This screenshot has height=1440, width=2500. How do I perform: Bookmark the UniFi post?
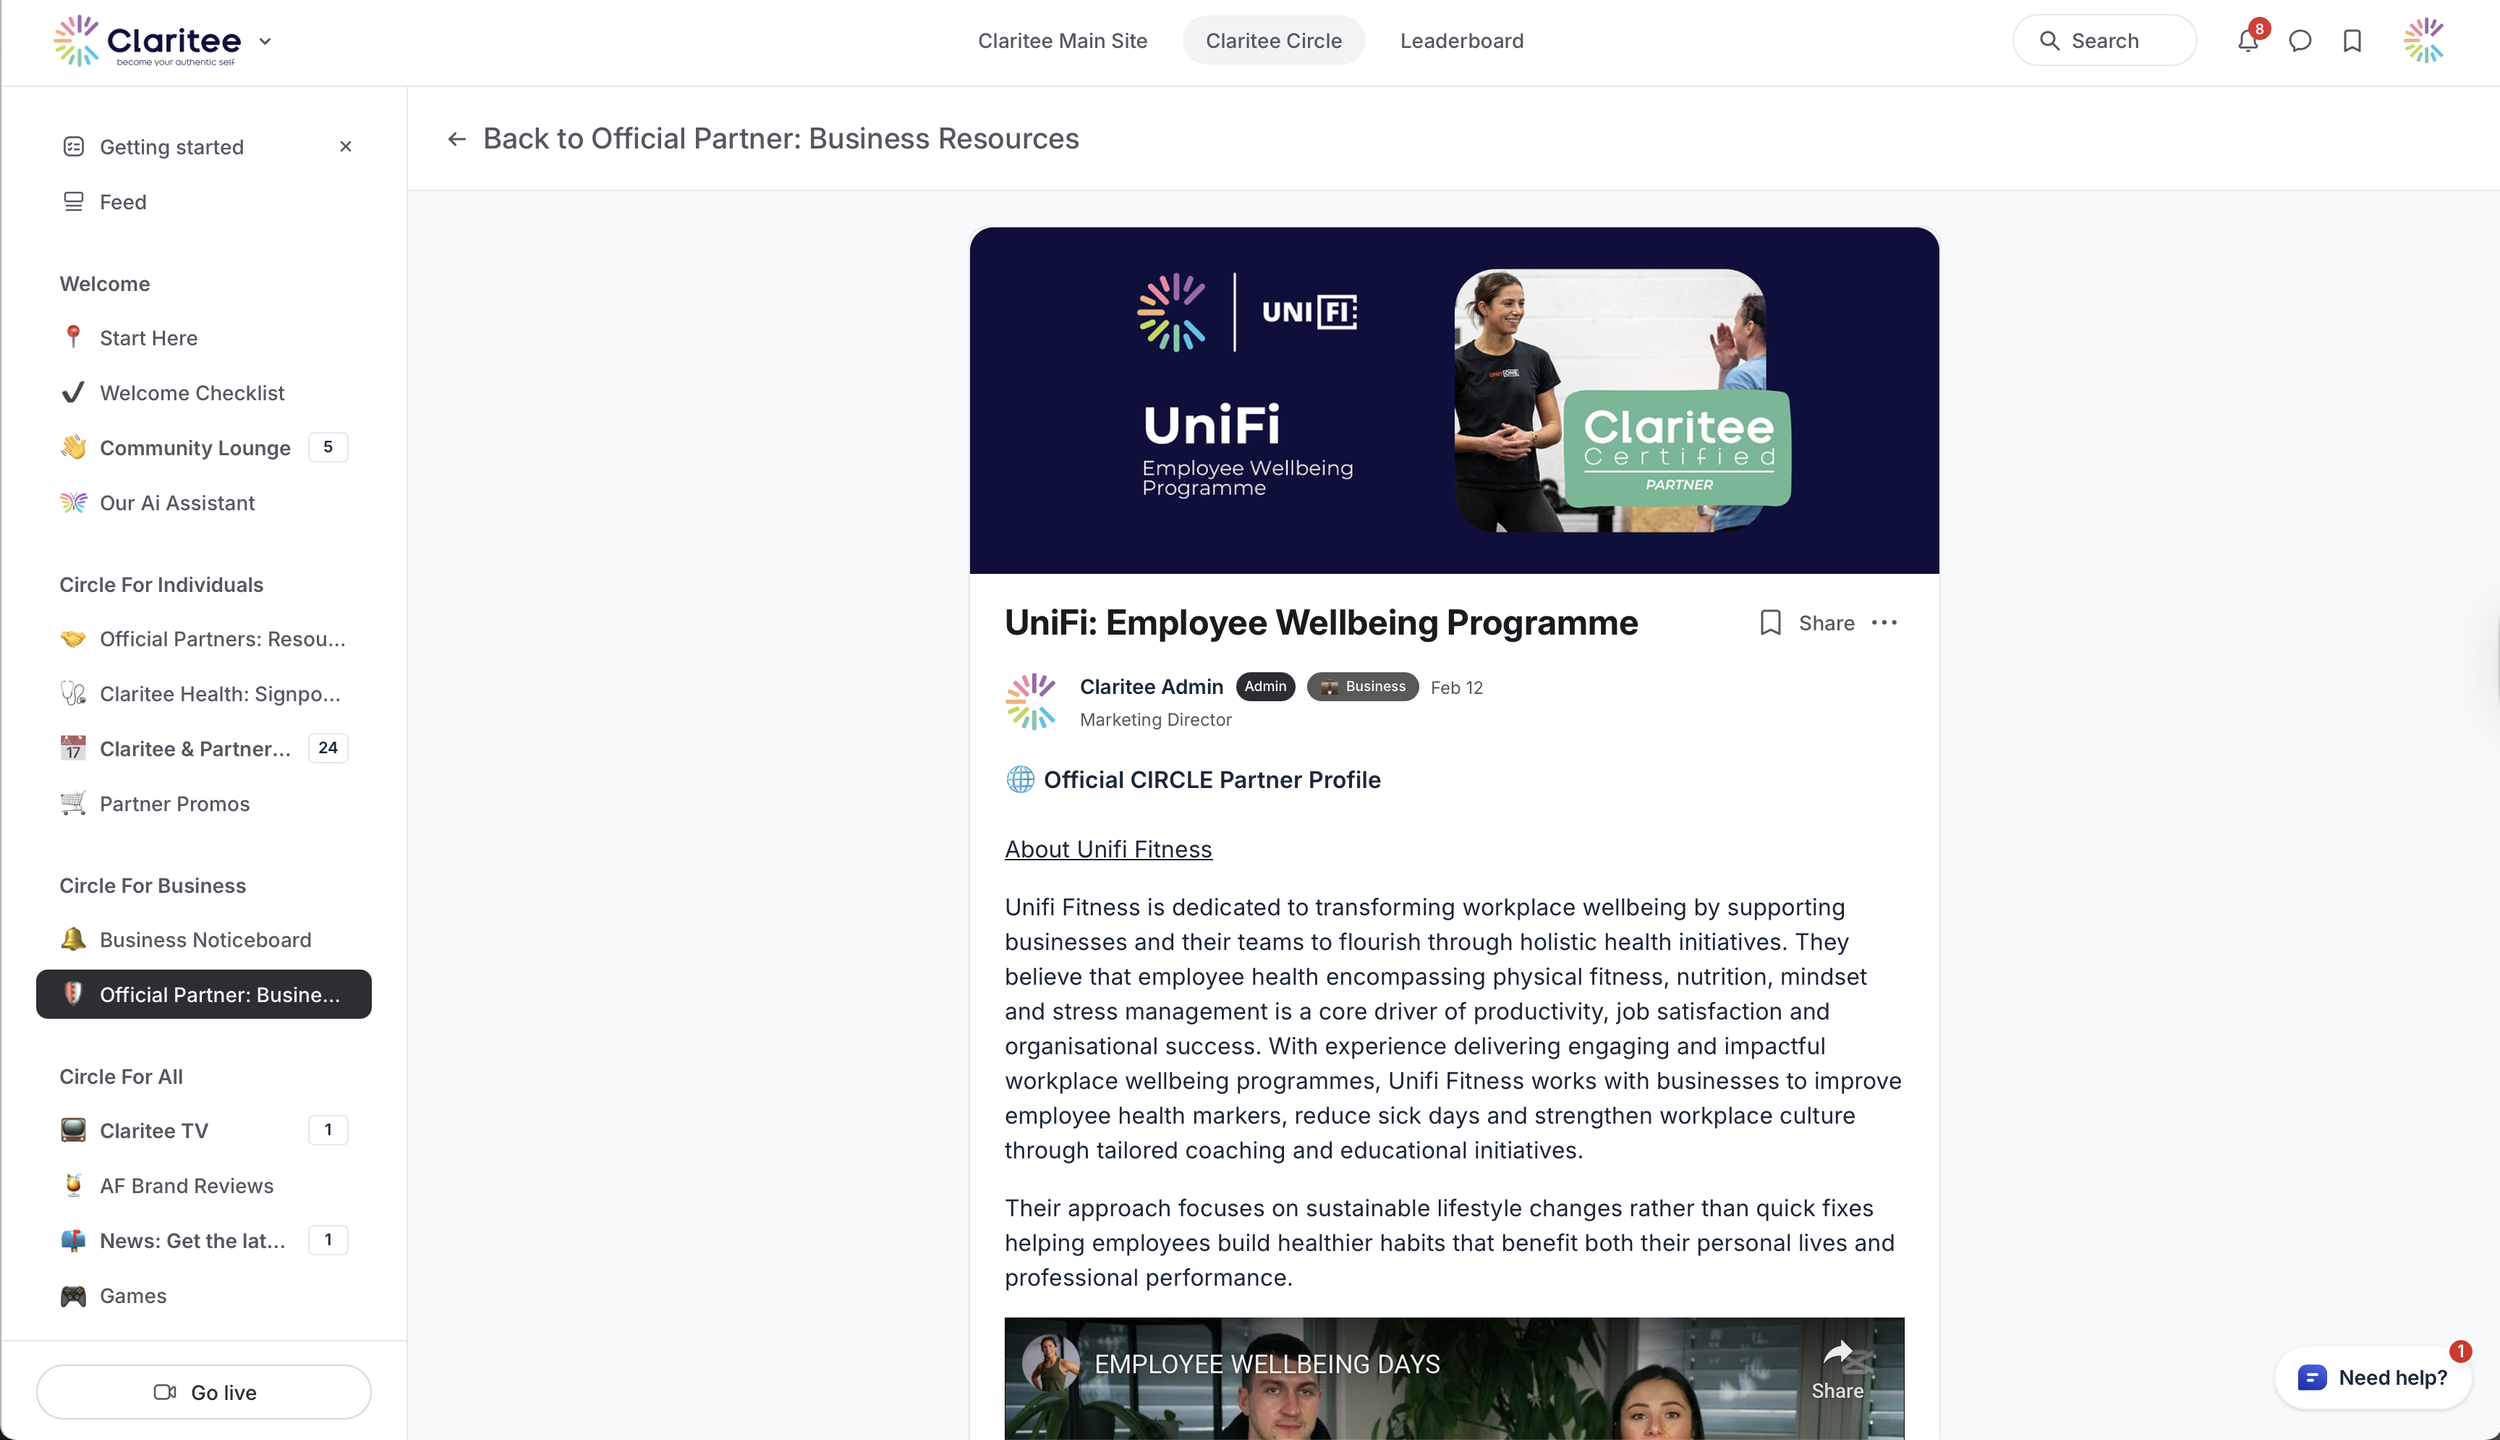[x=1770, y=623]
